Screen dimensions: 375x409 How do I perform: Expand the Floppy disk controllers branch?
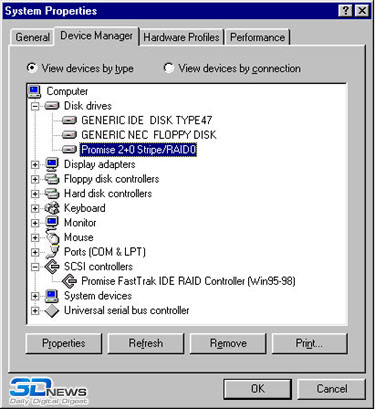35,179
